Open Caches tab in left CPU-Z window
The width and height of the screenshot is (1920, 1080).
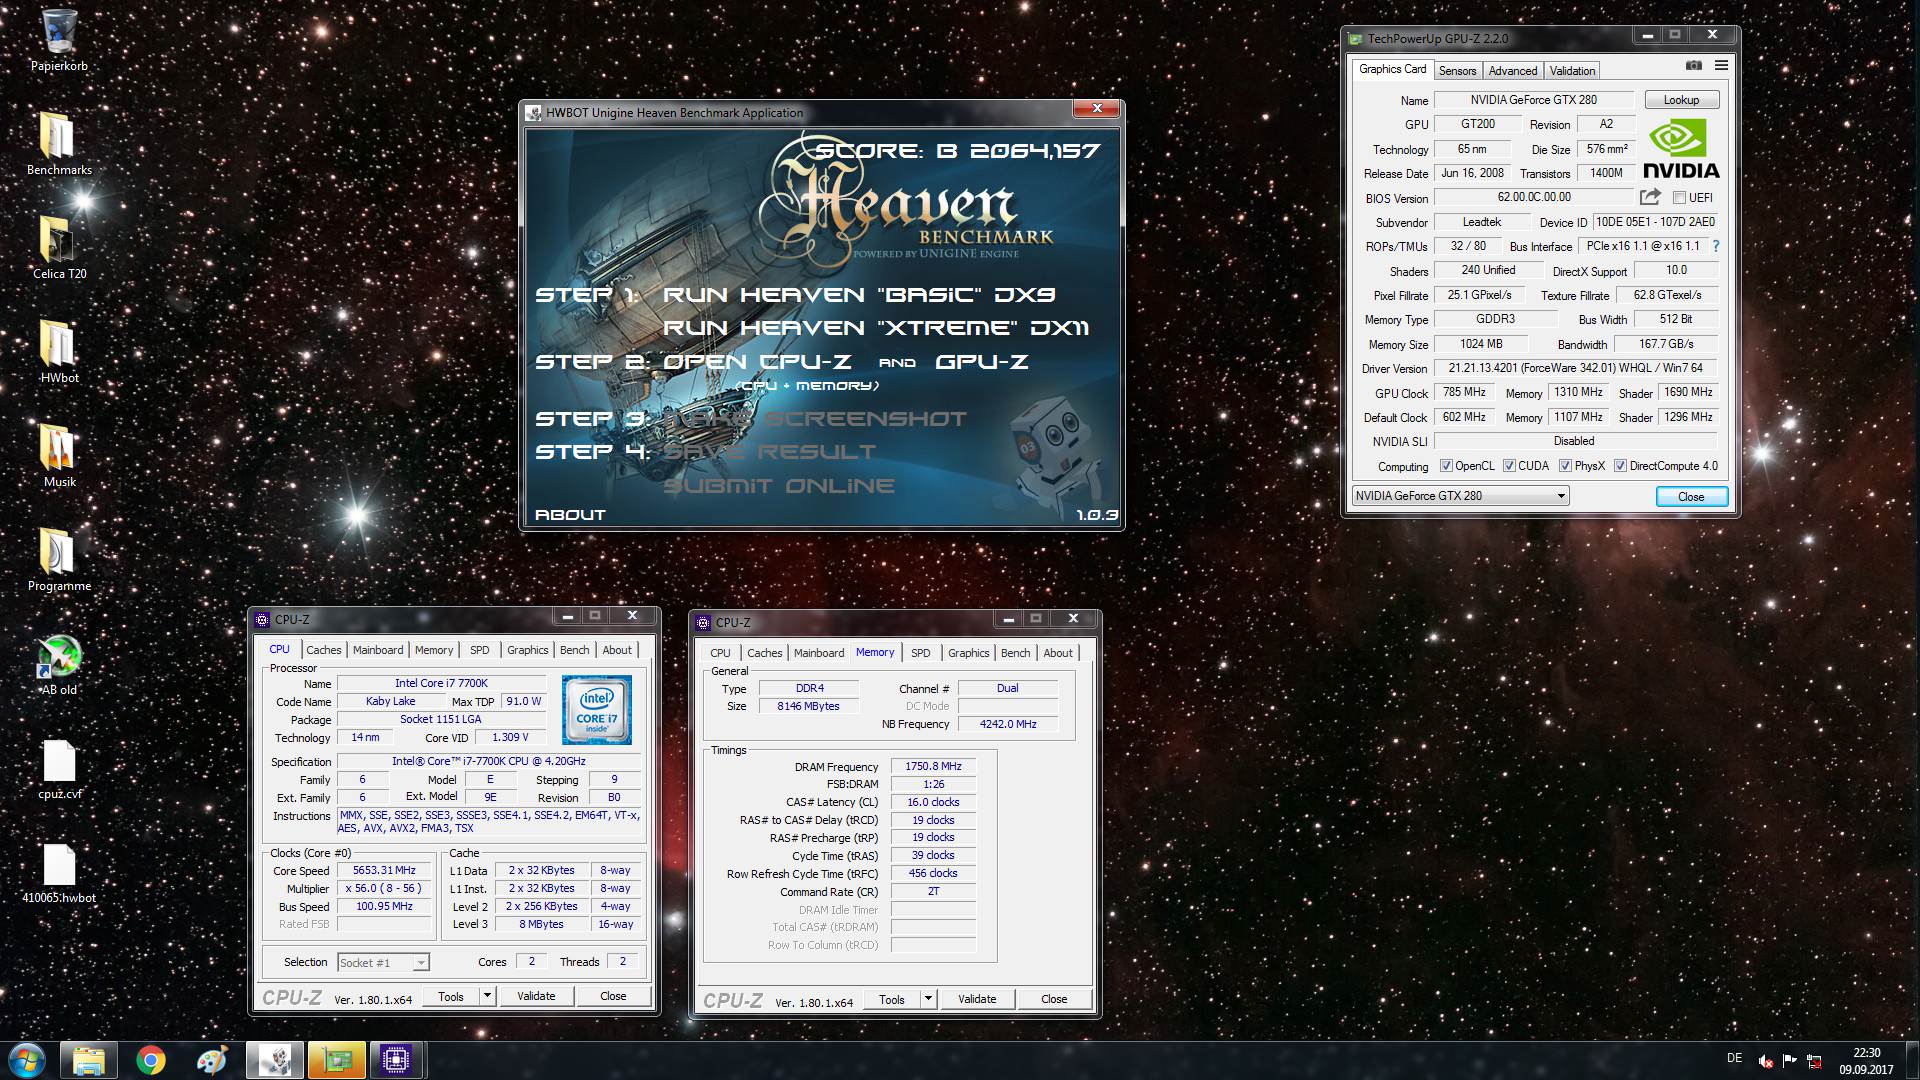[x=323, y=650]
